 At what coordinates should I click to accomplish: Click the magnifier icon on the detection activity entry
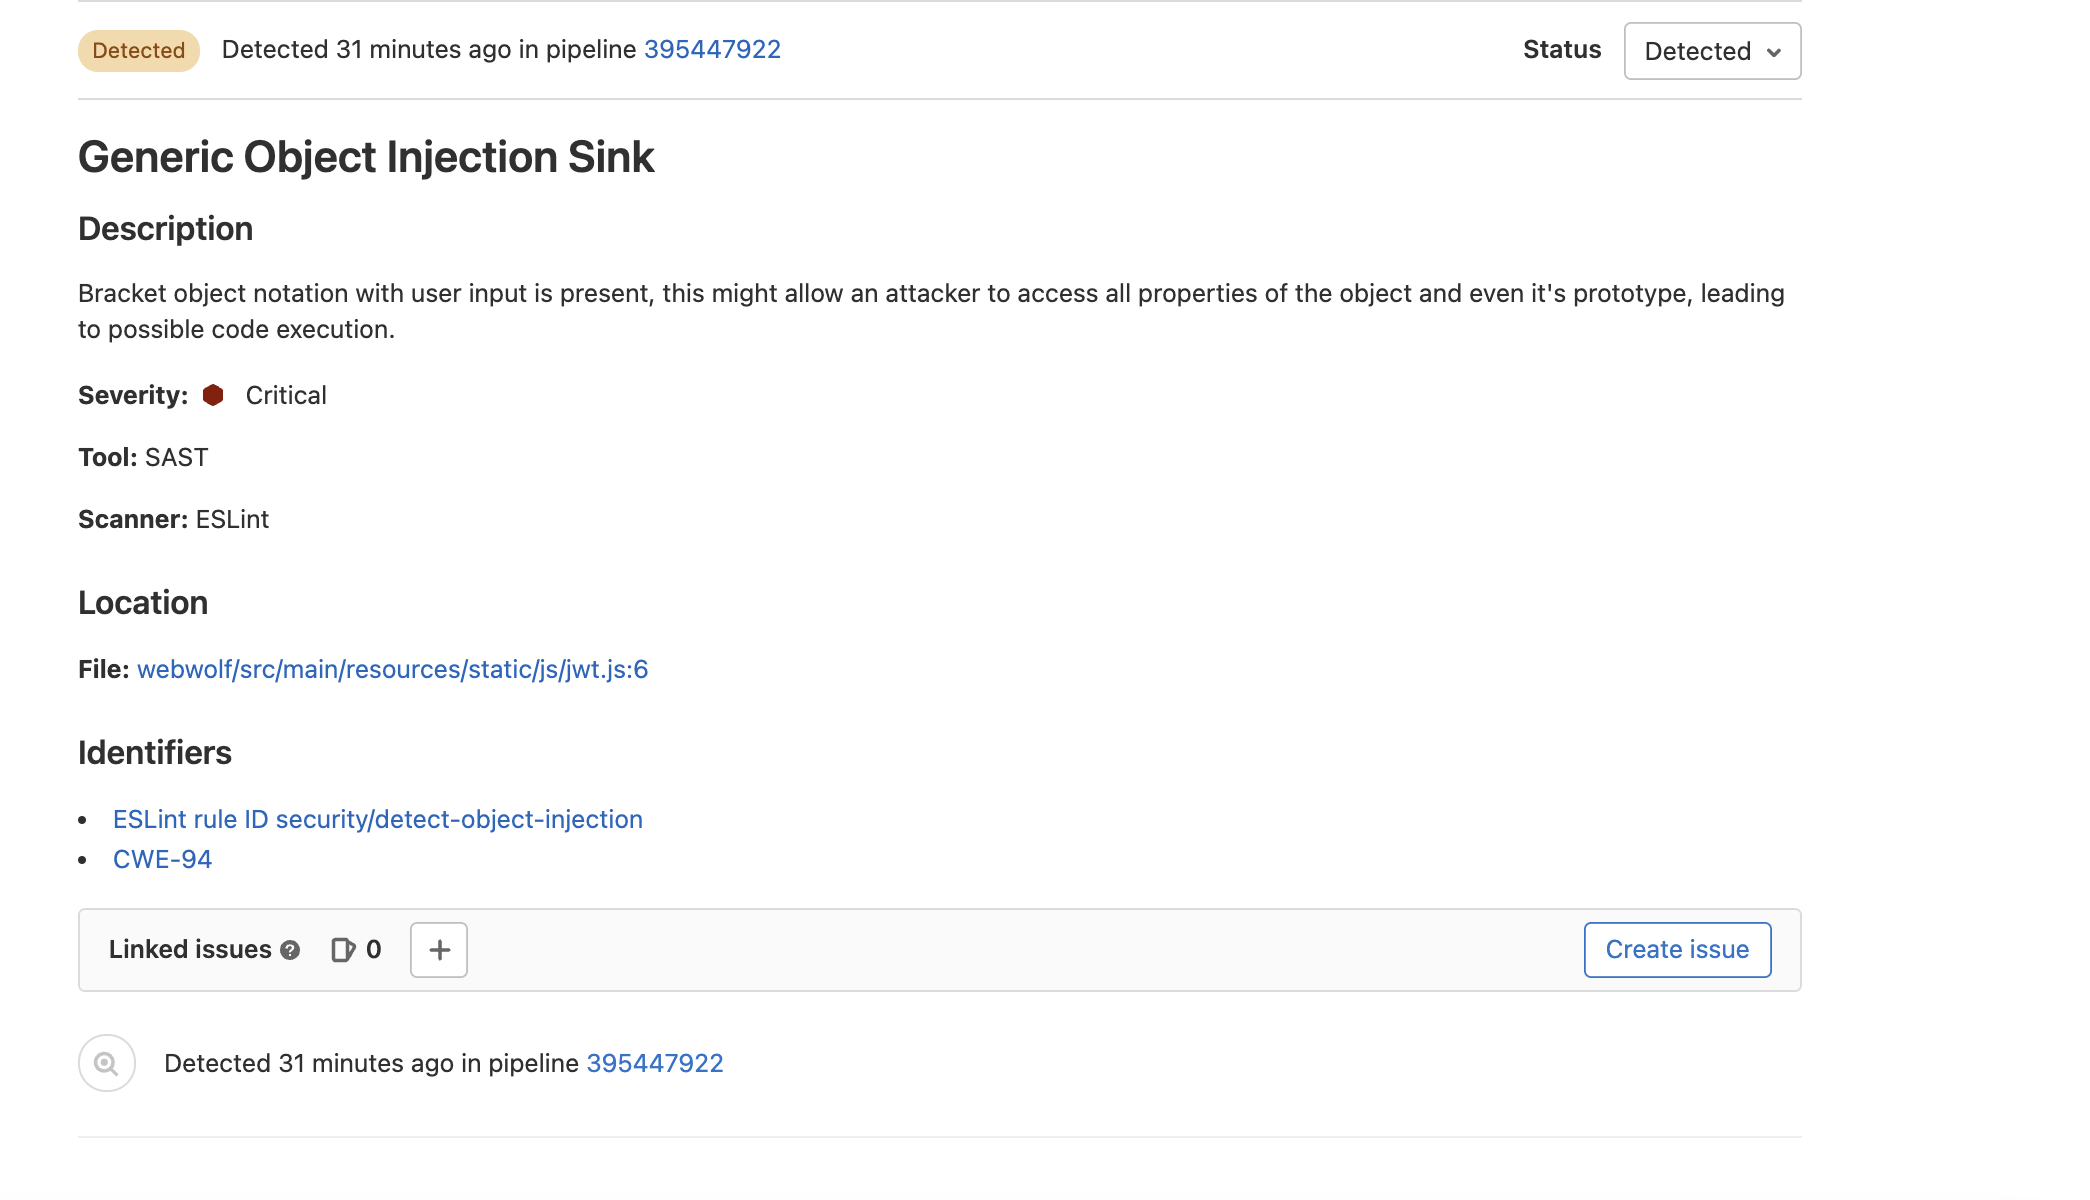tap(105, 1062)
